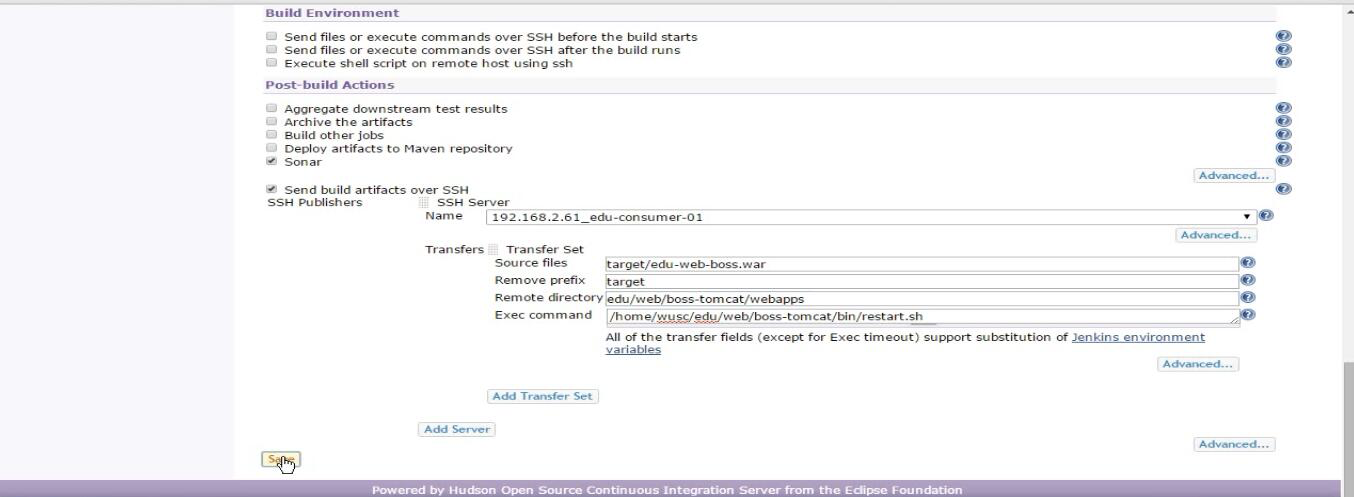Focus the Exec command text area
The image size is (1354, 497).
tap(922, 316)
